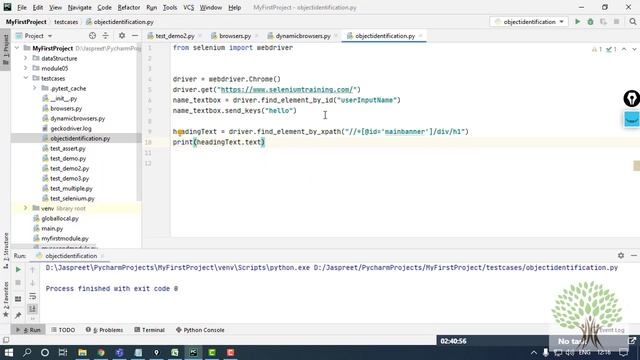Select test_selenium.py in project tree
This screenshot has height=360, width=640.
point(72,198)
